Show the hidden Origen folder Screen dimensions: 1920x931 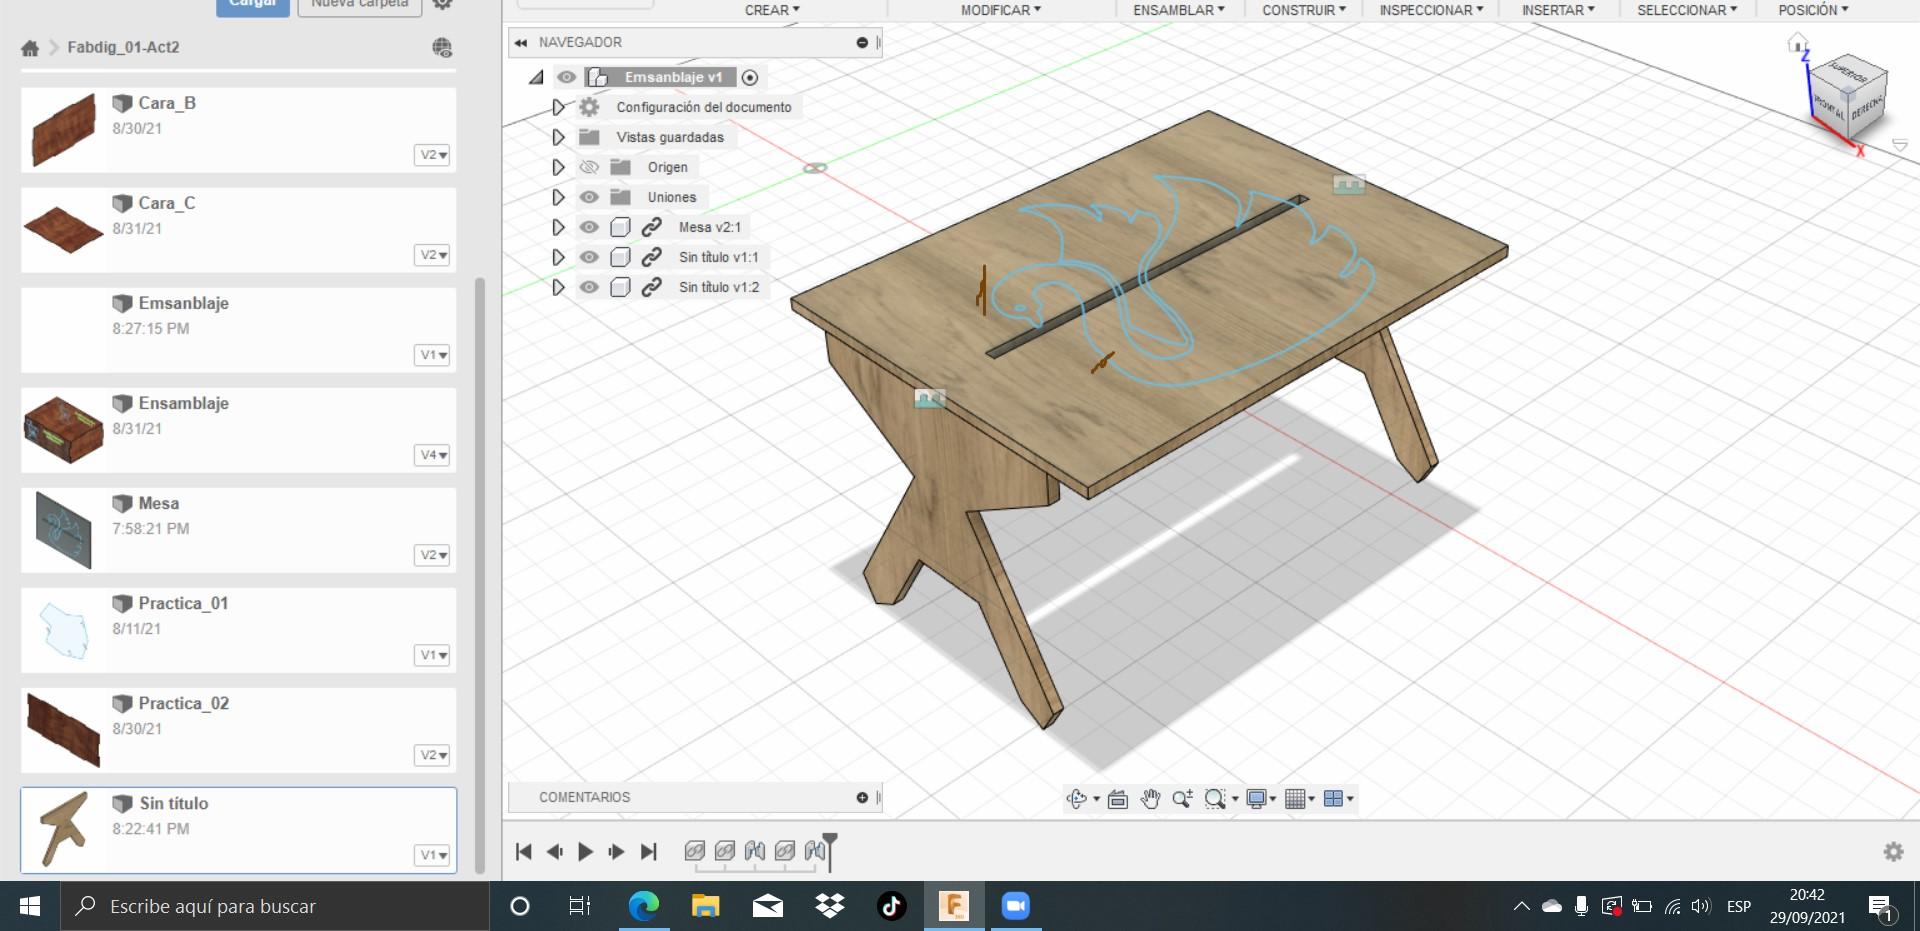589,167
